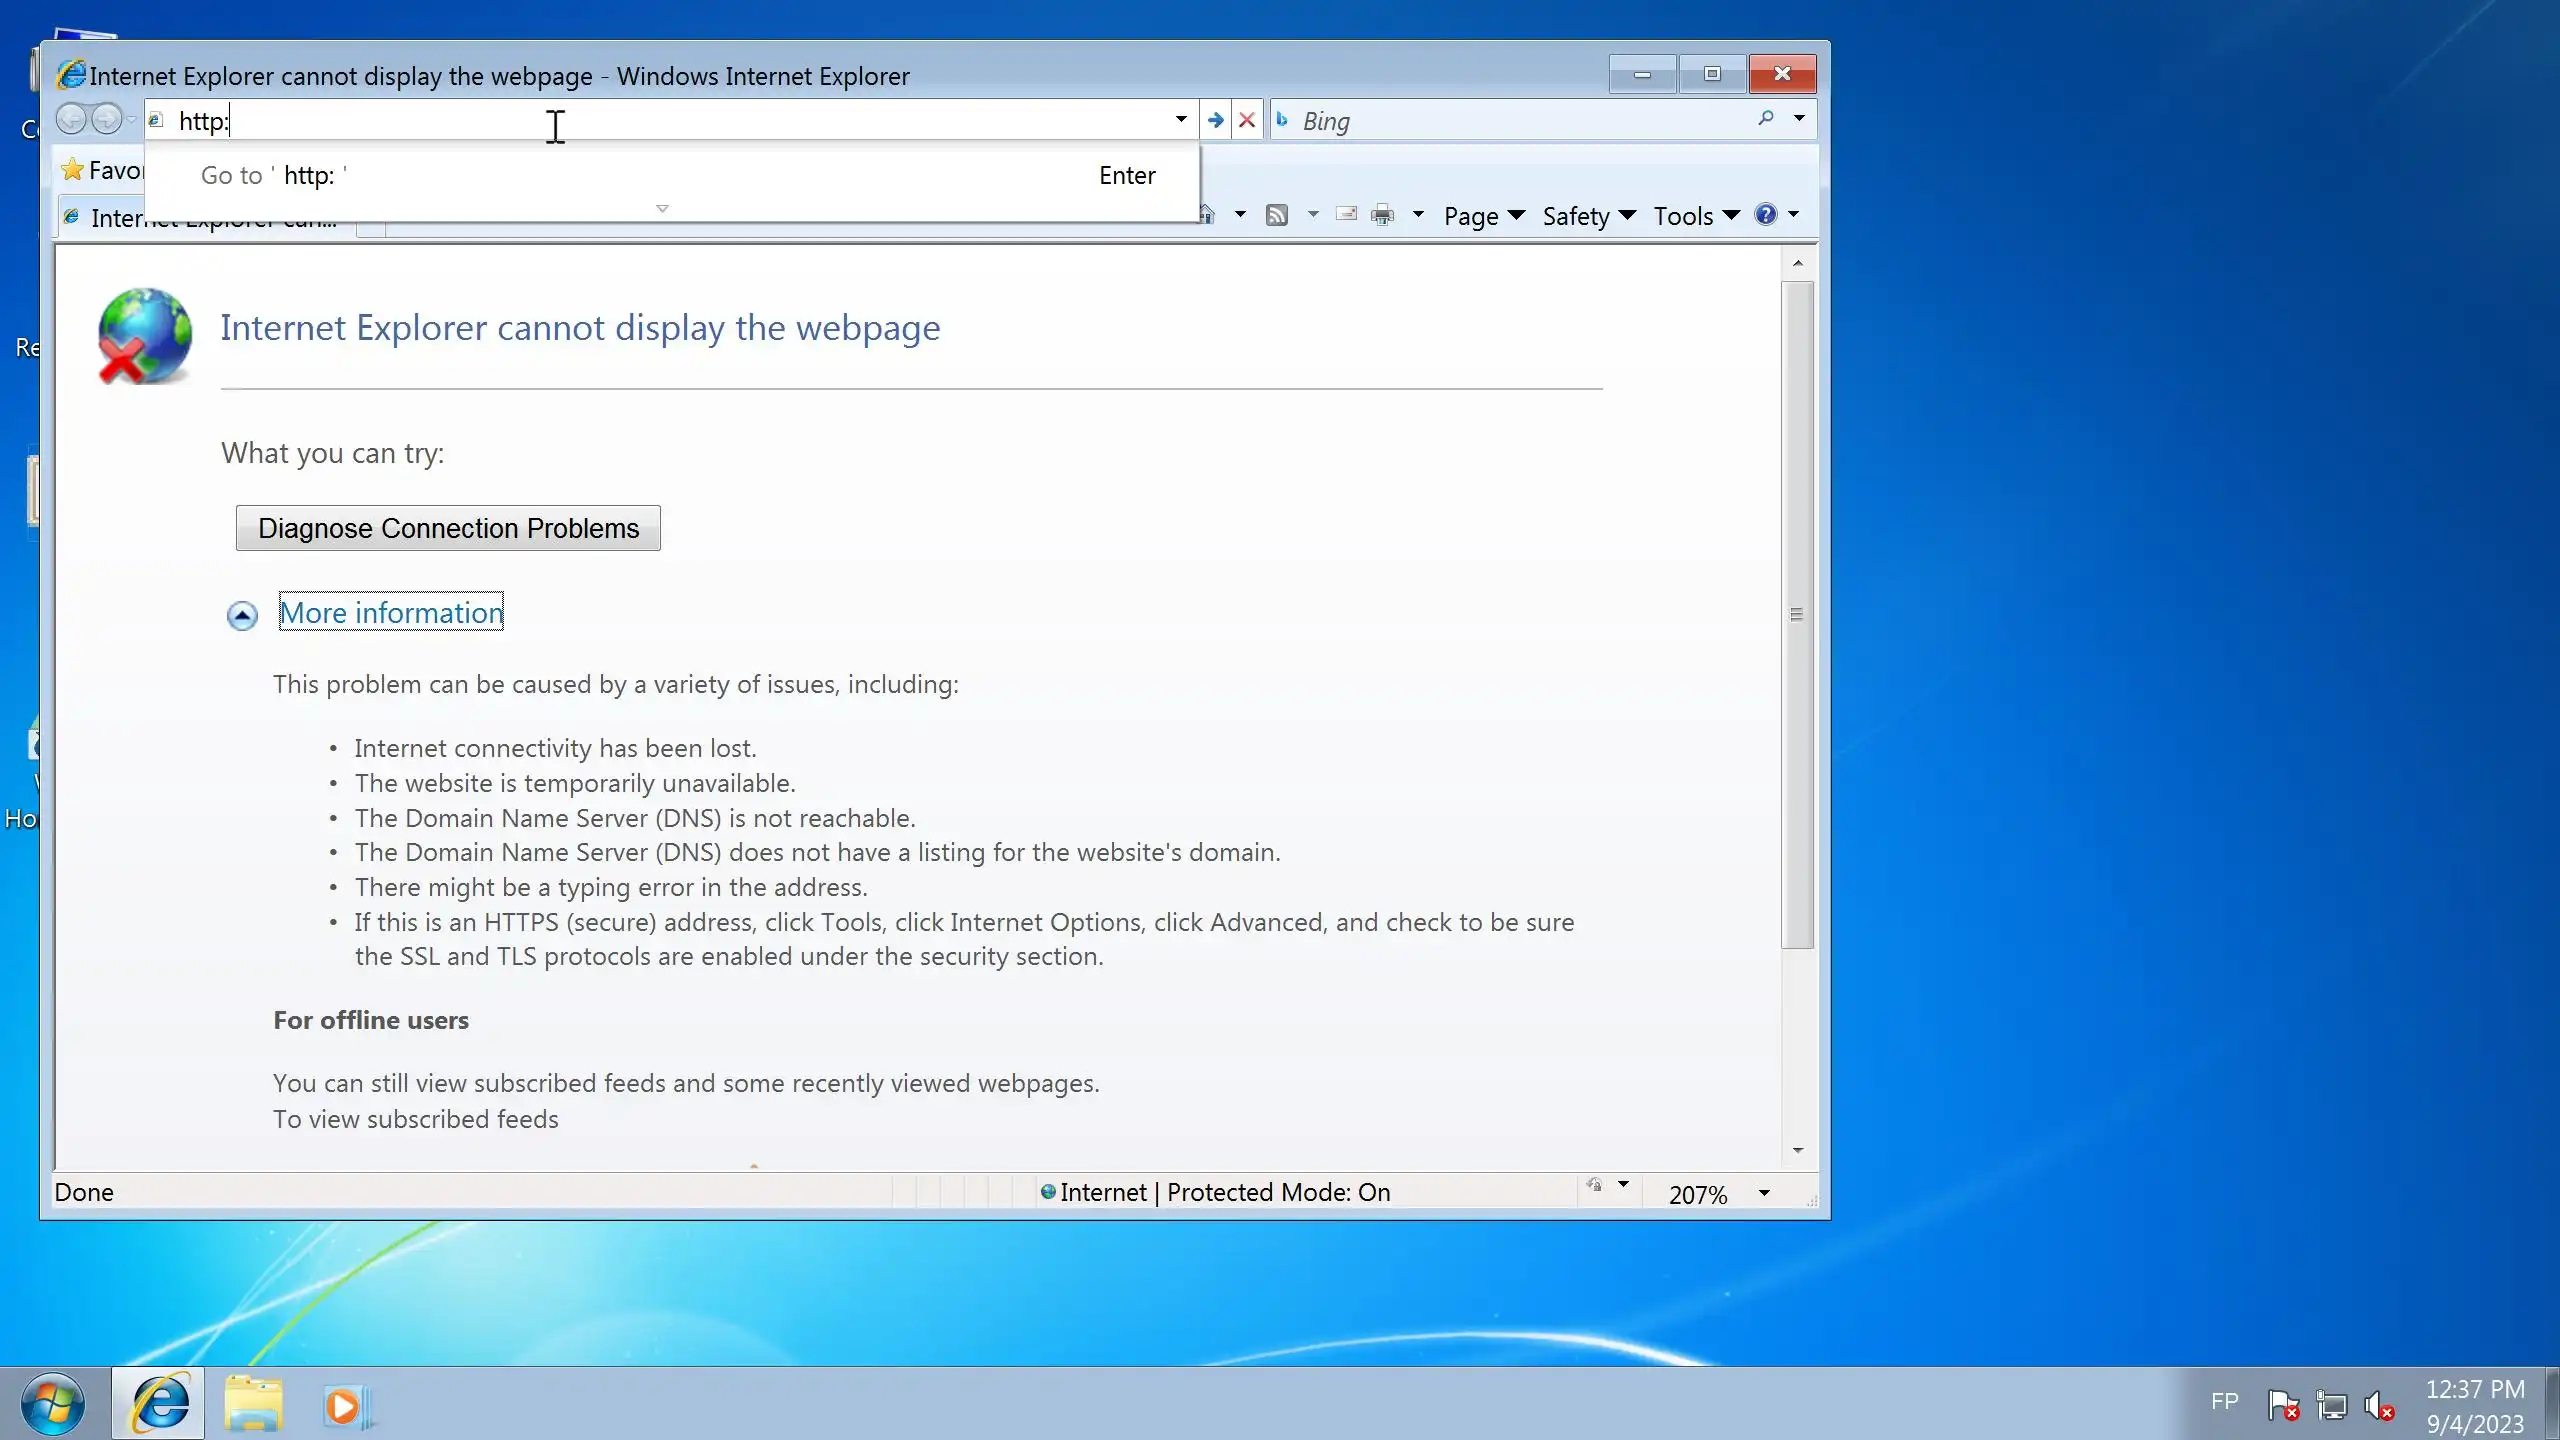The width and height of the screenshot is (2560, 1440).
Task: Click the Bing search magnifier icon
Action: tap(1766, 119)
